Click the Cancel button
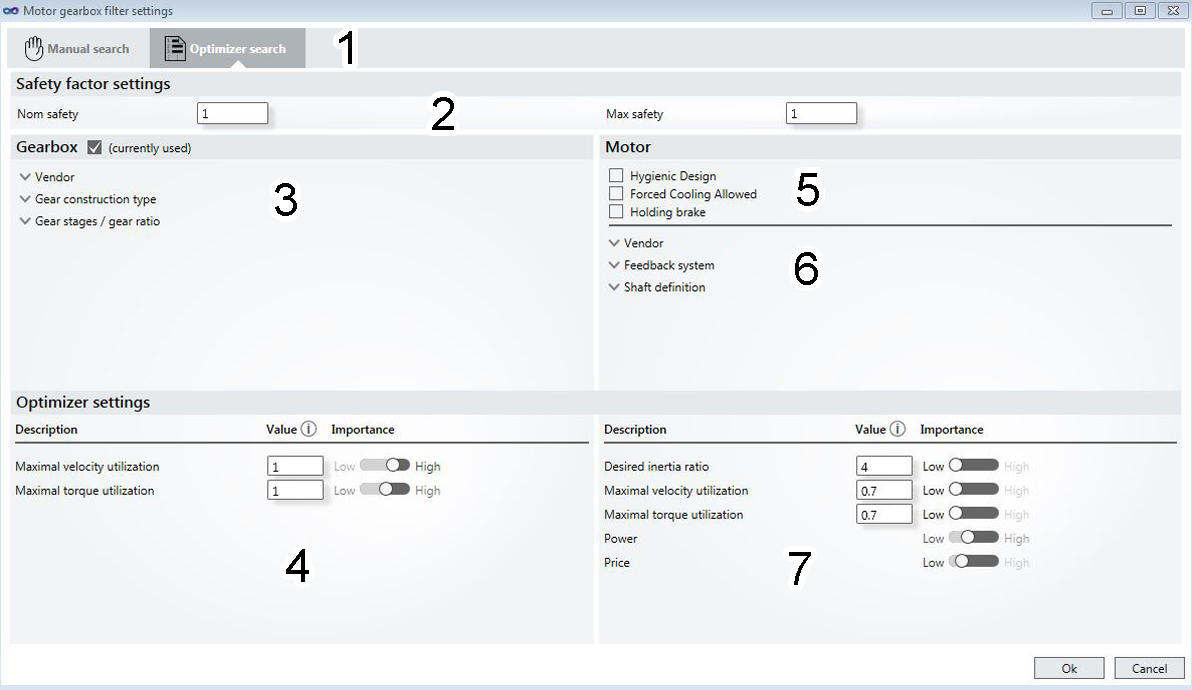Image resolution: width=1192 pixels, height=690 pixels. [1149, 668]
